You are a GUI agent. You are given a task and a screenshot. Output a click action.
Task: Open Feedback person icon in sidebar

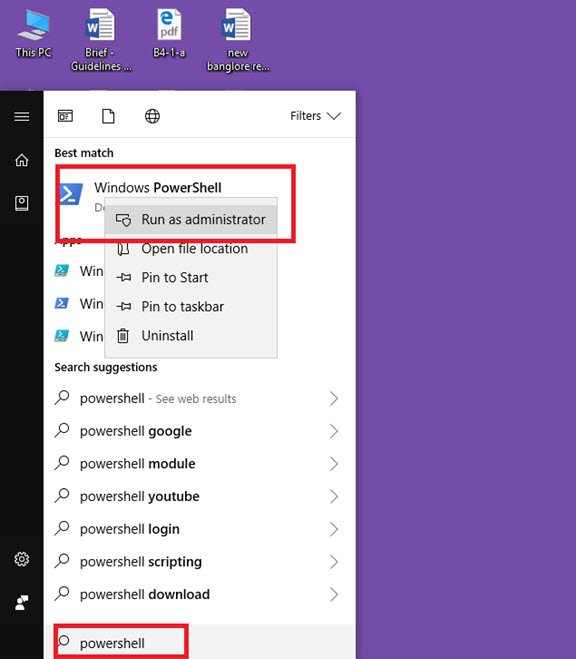(x=22, y=602)
